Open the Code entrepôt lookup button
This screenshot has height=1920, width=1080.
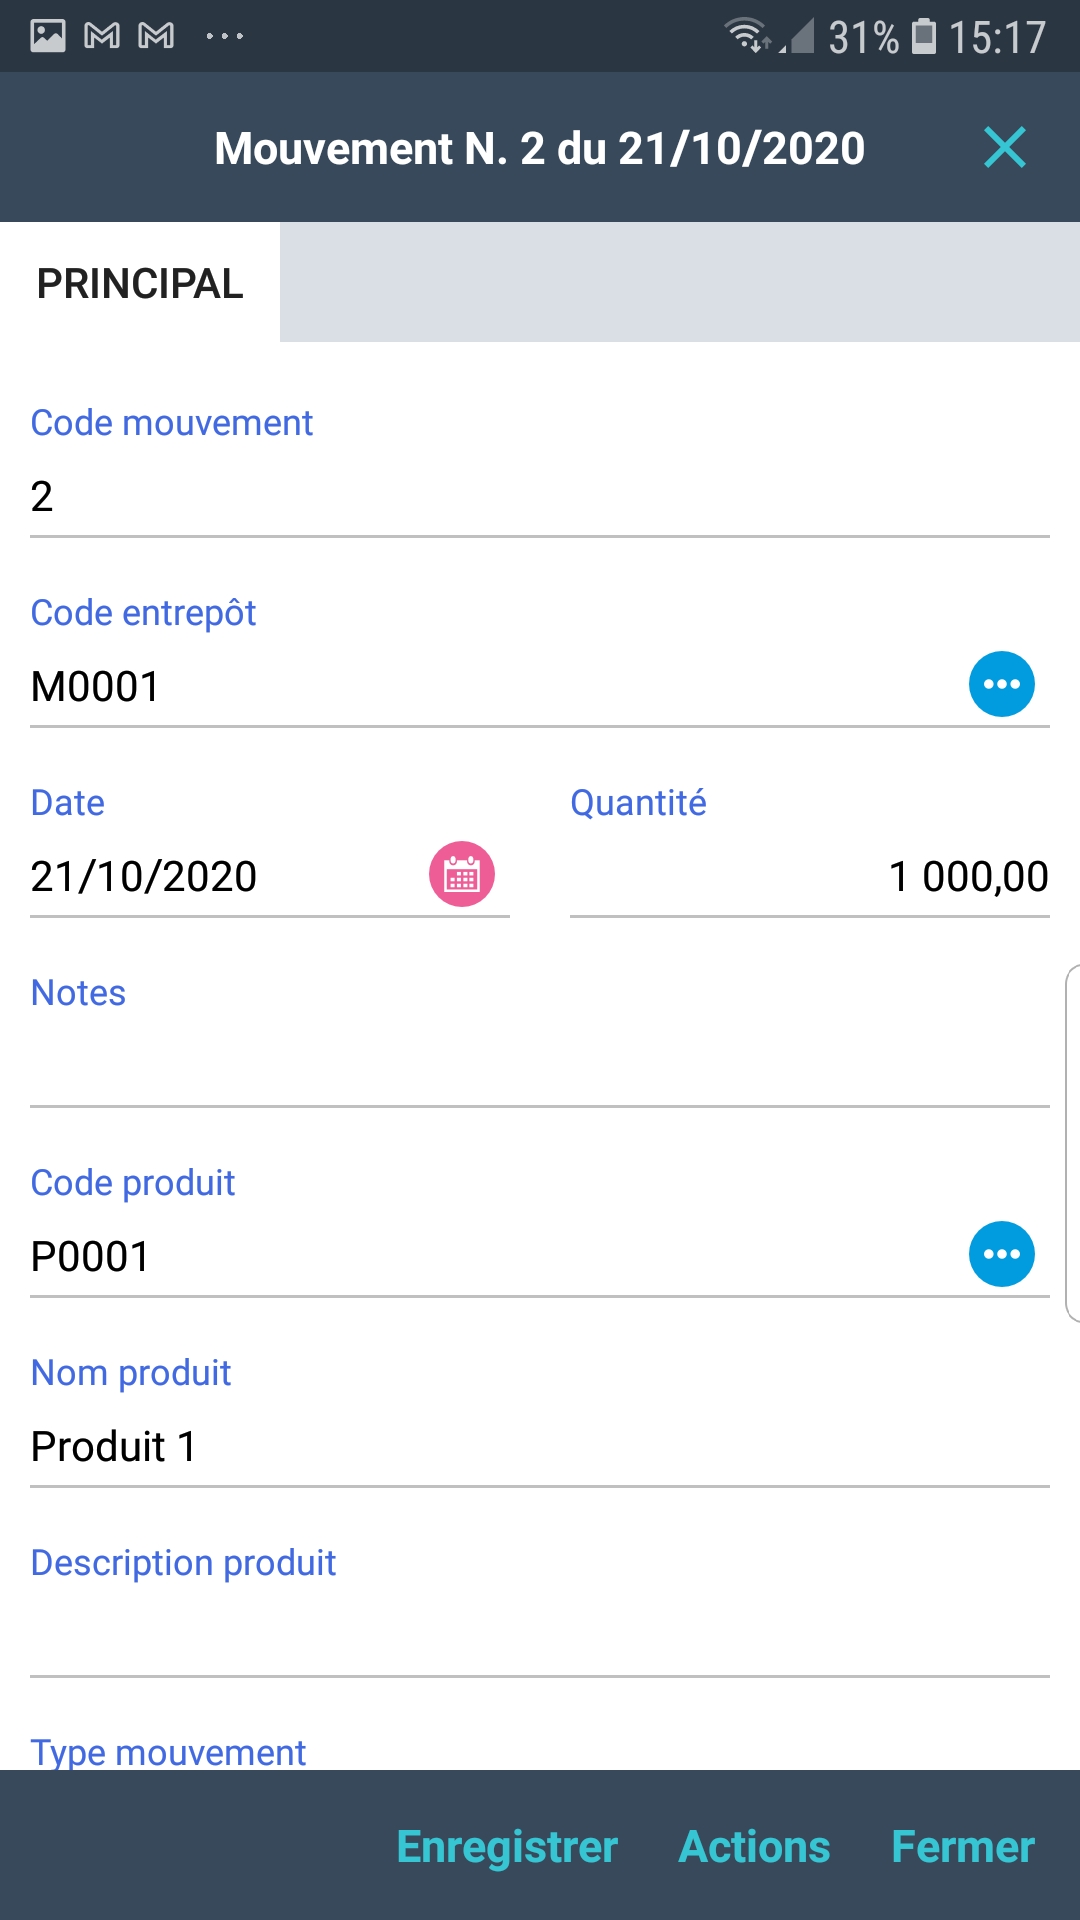[x=1001, y=684]
